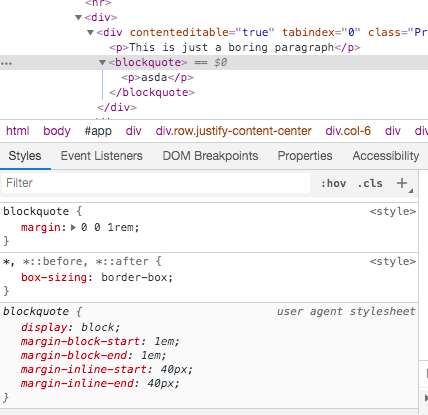Toggle the :hov element state button
This screenshot has height=415, width=428.
(333, 183)
